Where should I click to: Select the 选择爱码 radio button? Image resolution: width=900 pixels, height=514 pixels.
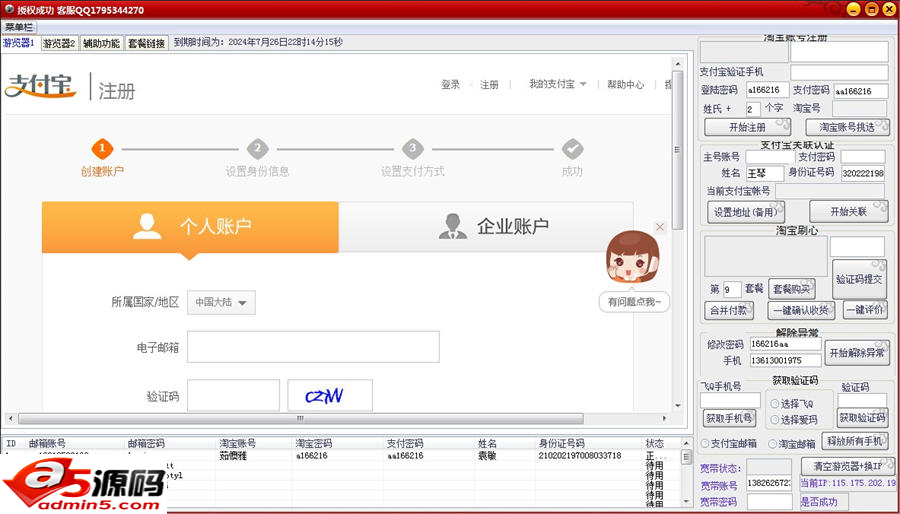[x=775, y=420]
